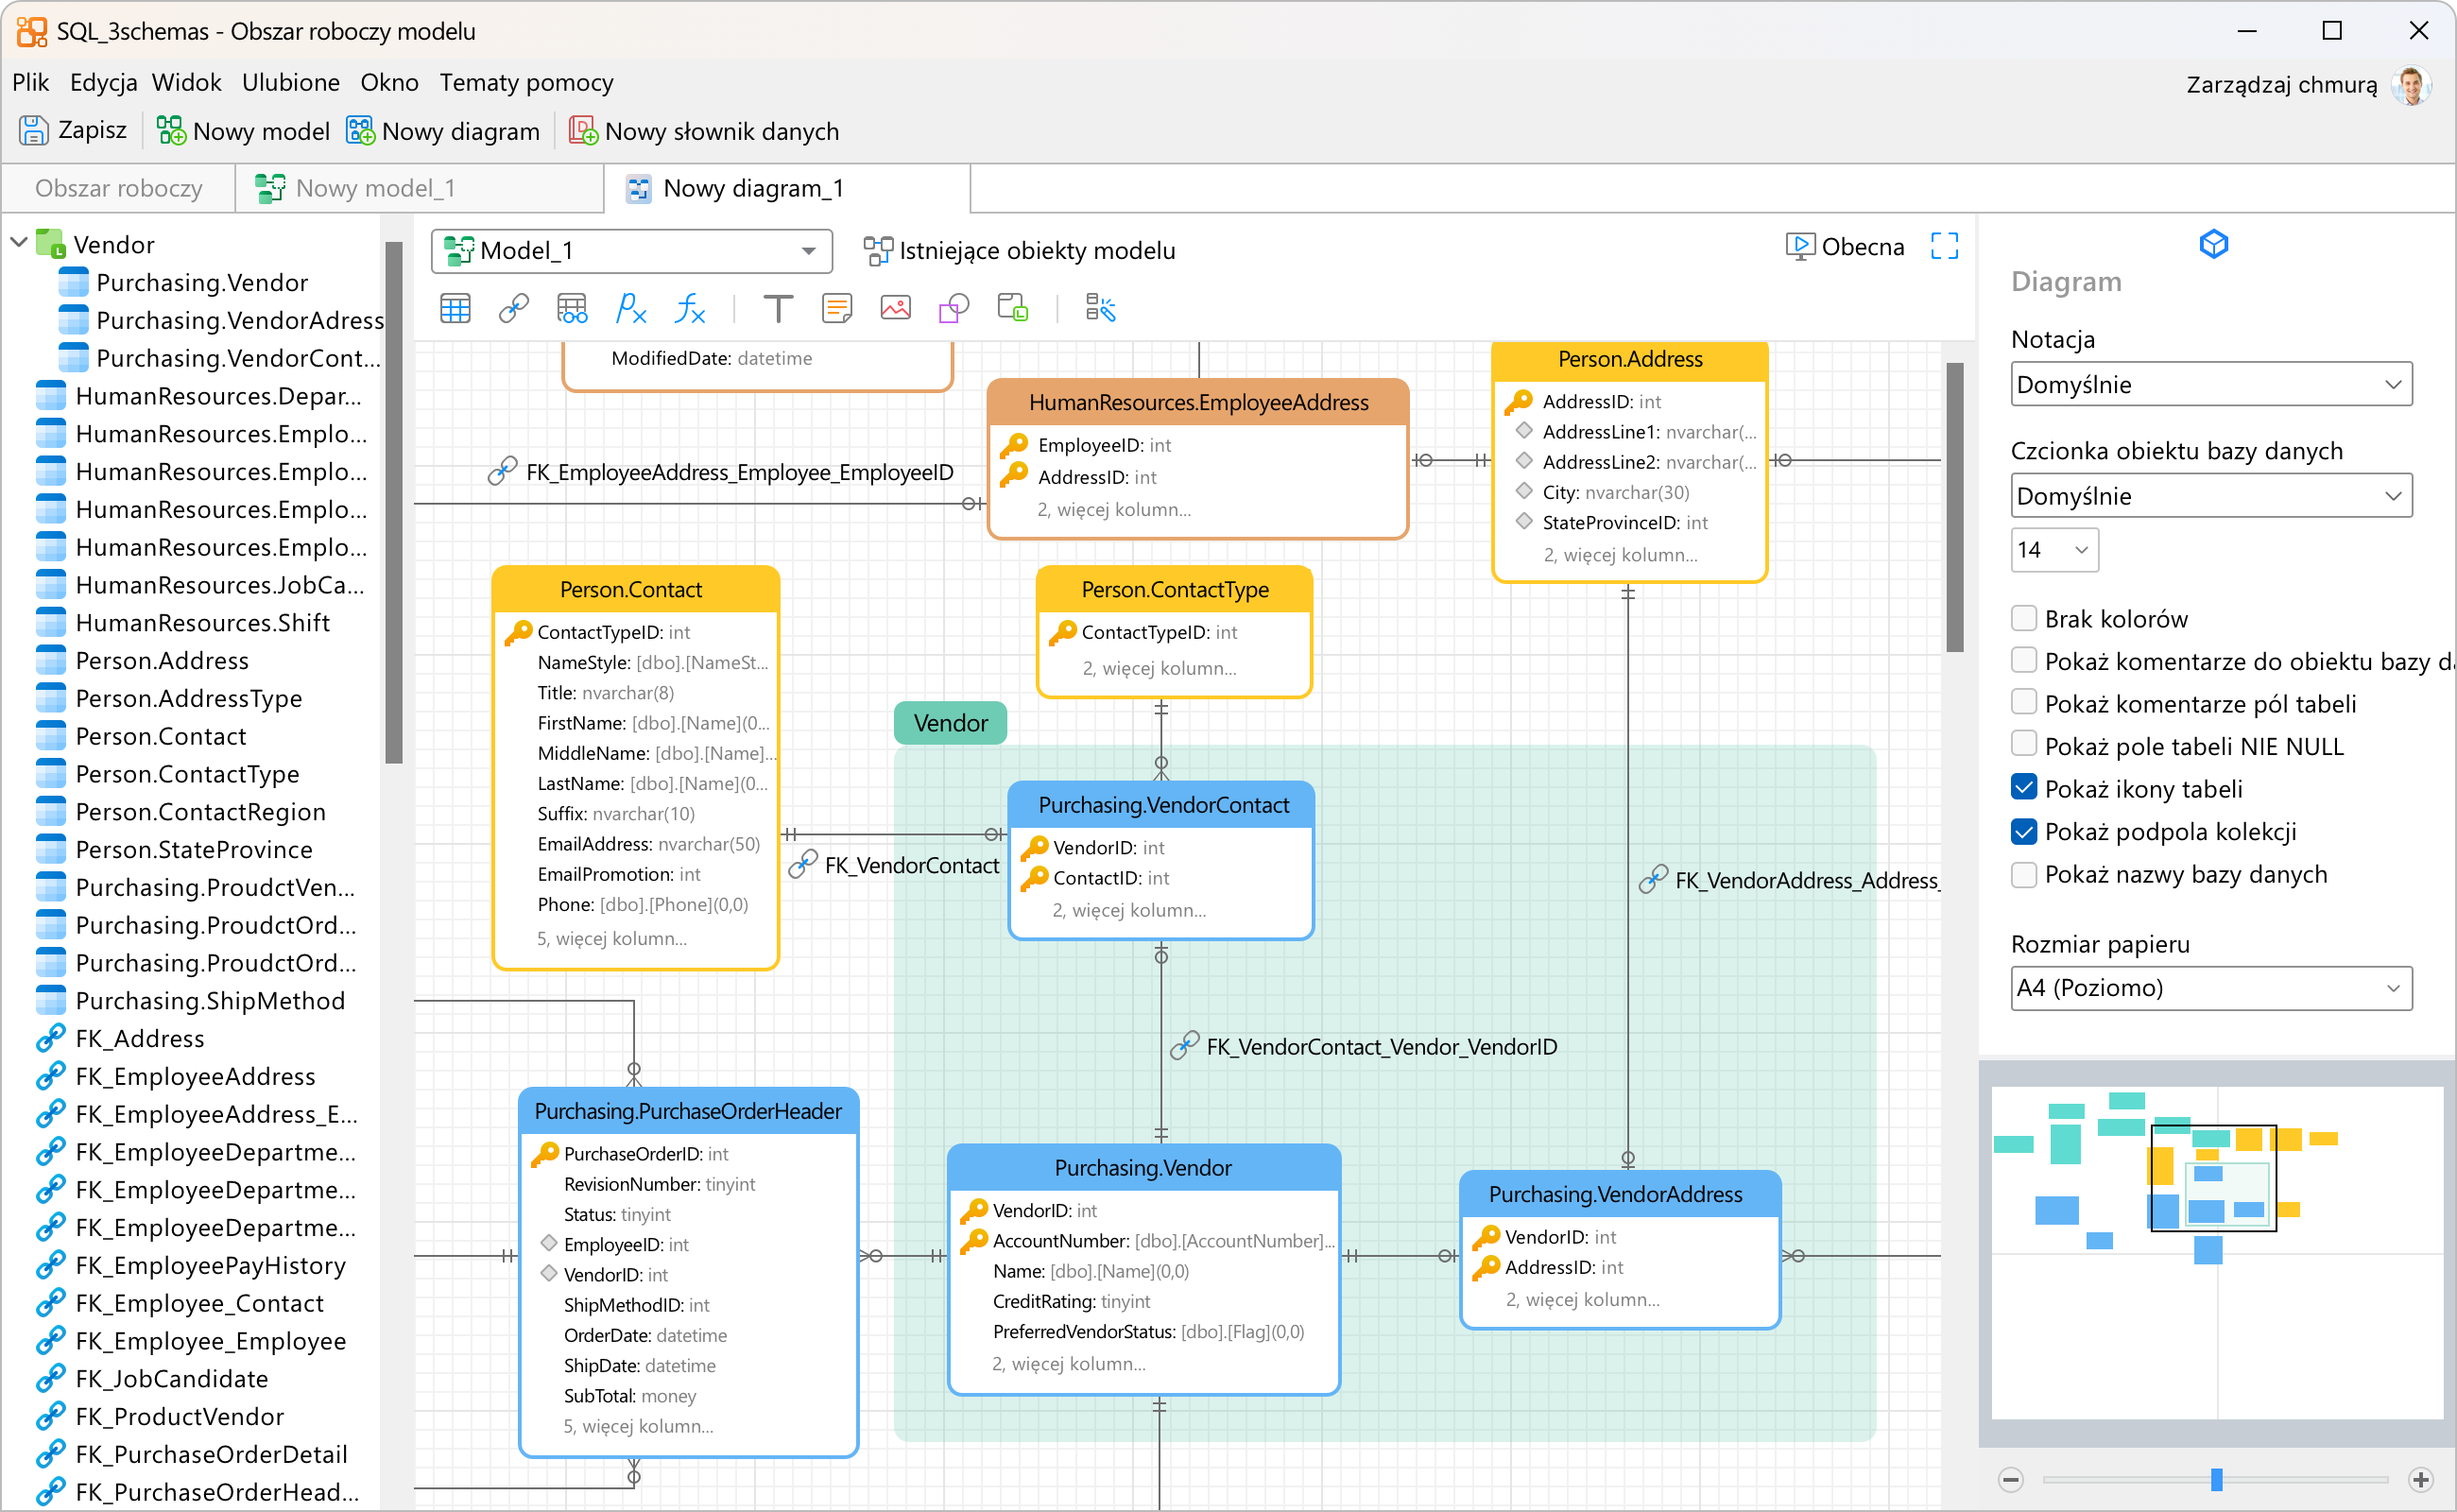The image size is (2457, 1512).
Task: Click the fullscreen expand icon
Action: pos(1944,246)
